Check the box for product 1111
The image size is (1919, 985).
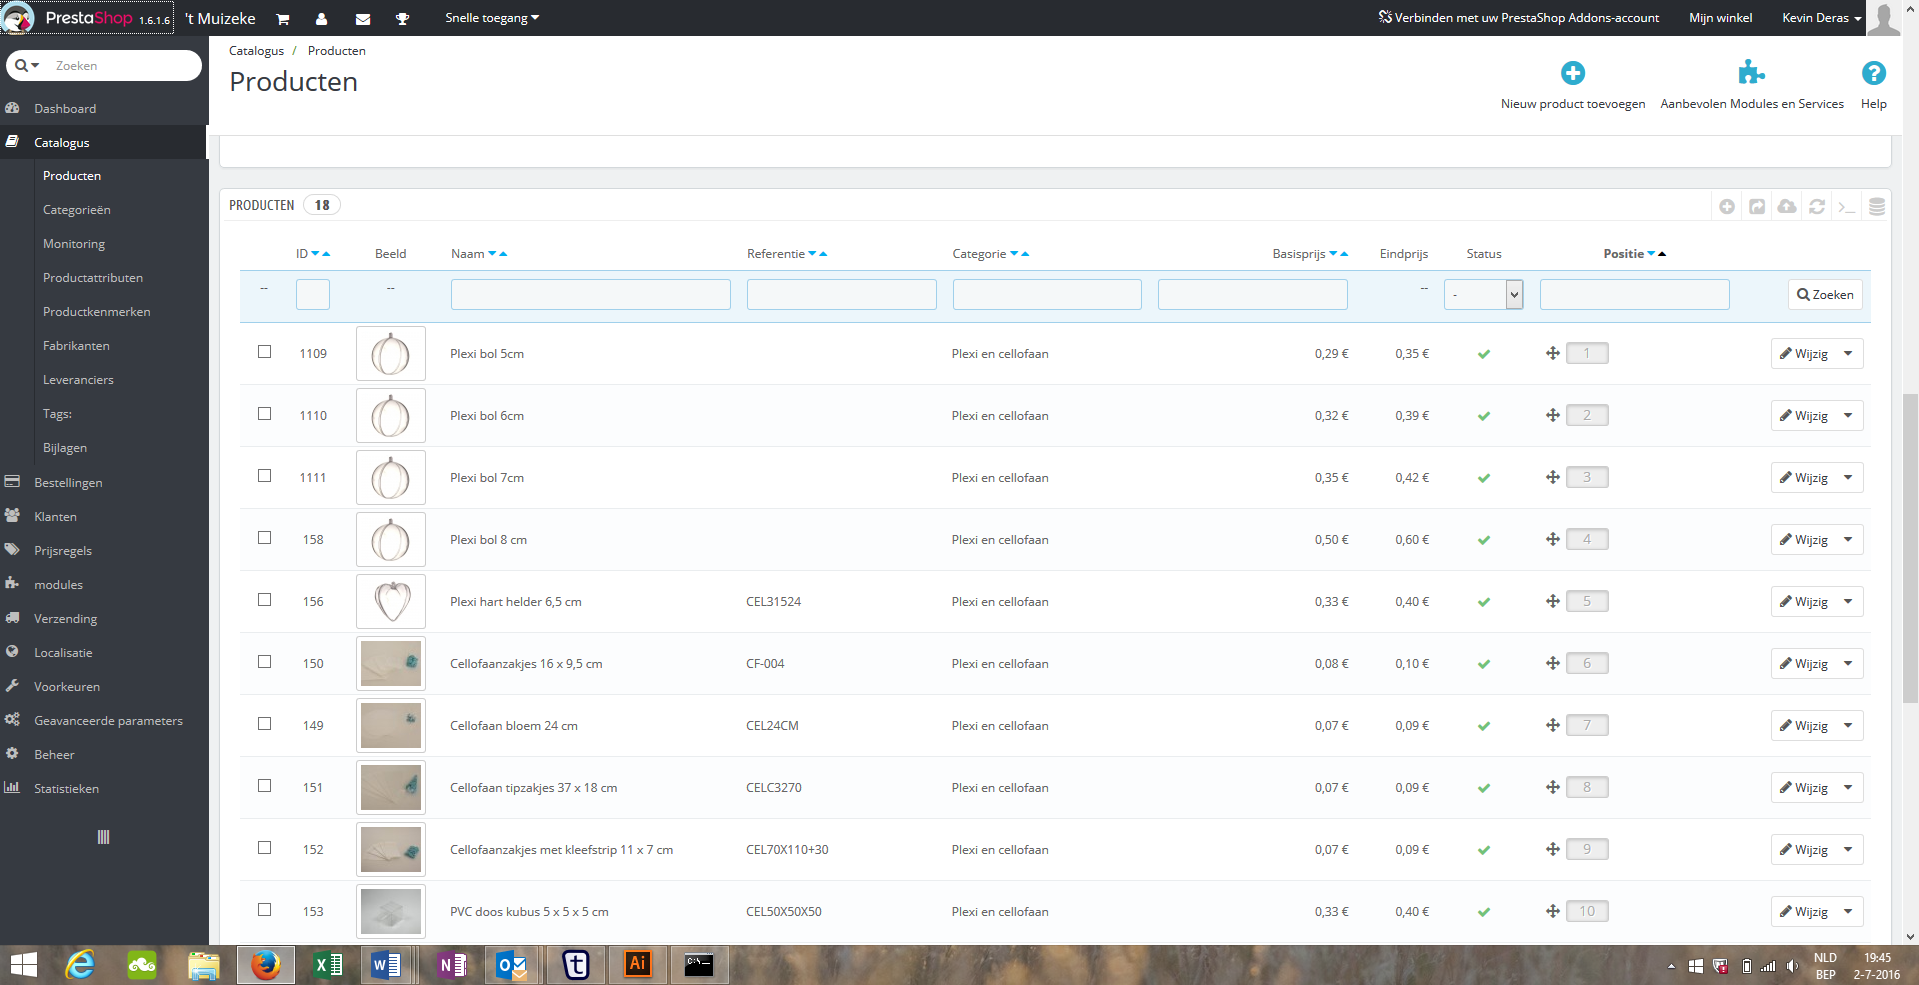264,476
